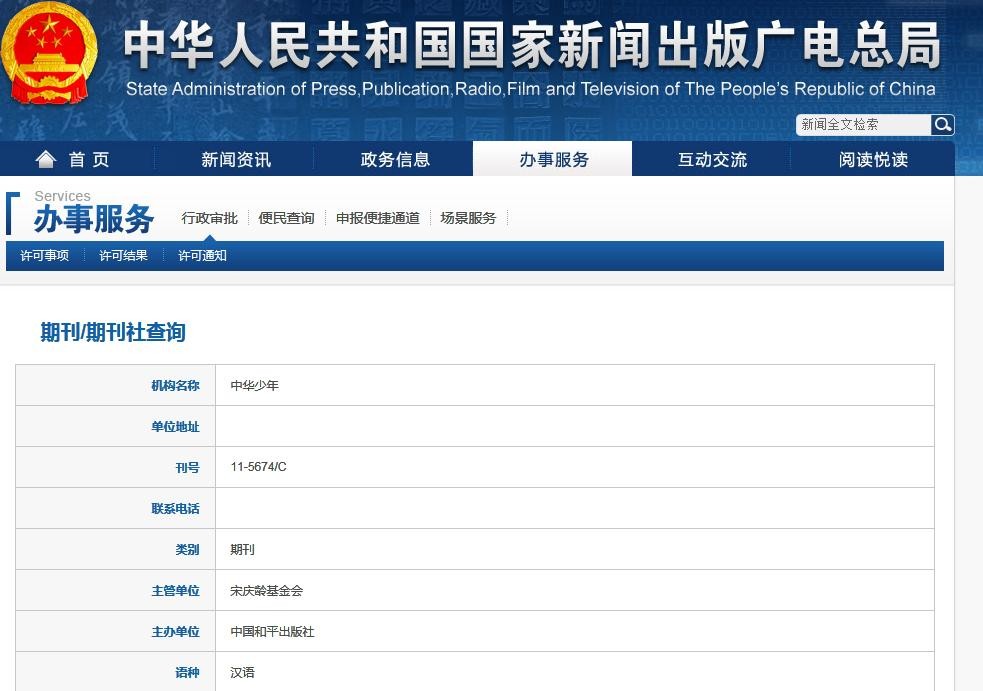The image size is (983, 691).
Task: Open the 场景服务 sub-tab
Action: pos(468,218)
